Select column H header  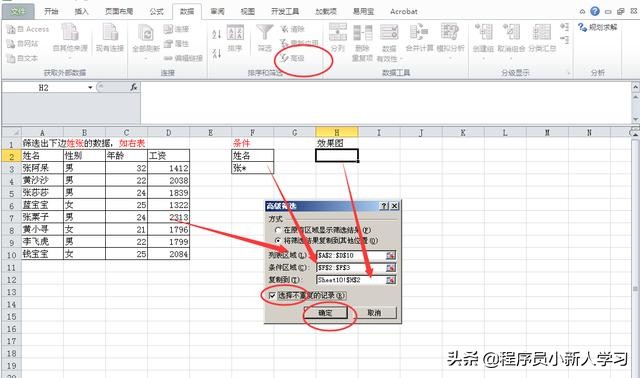(337, 132)
